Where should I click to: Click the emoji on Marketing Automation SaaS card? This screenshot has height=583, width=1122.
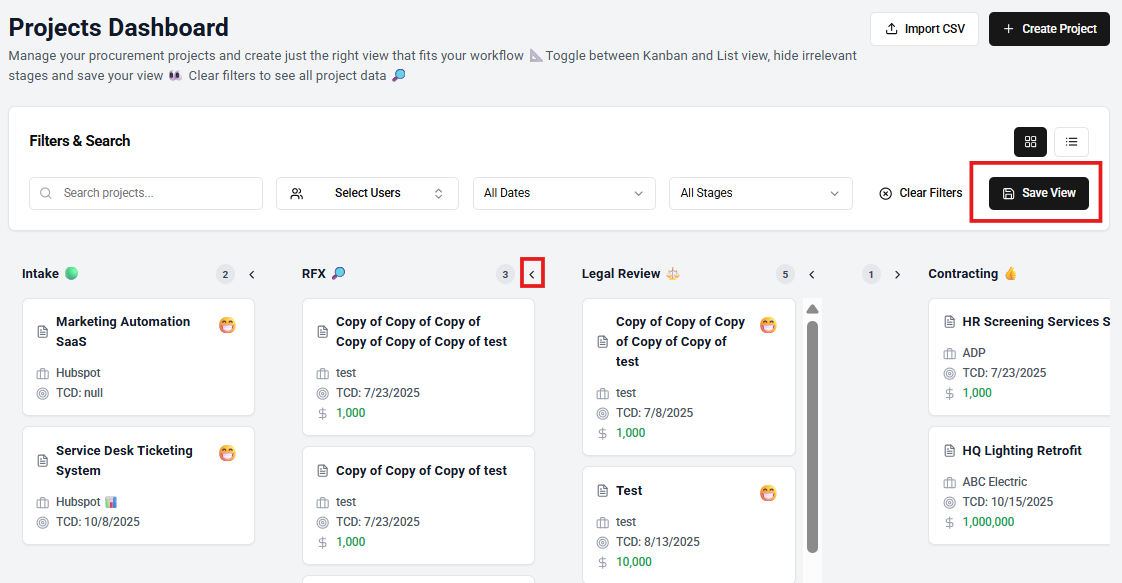pos(227,325)
